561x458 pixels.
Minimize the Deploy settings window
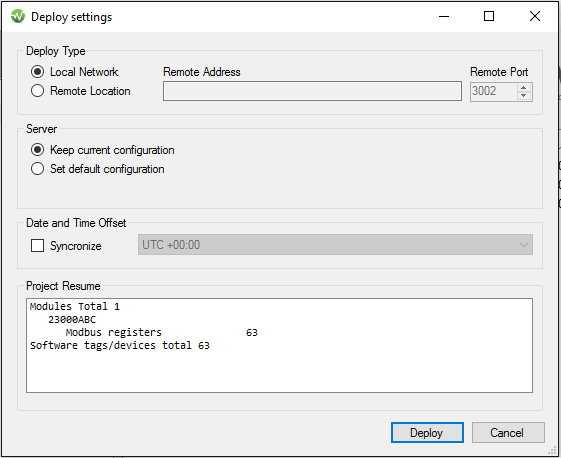tap(444, 16)
